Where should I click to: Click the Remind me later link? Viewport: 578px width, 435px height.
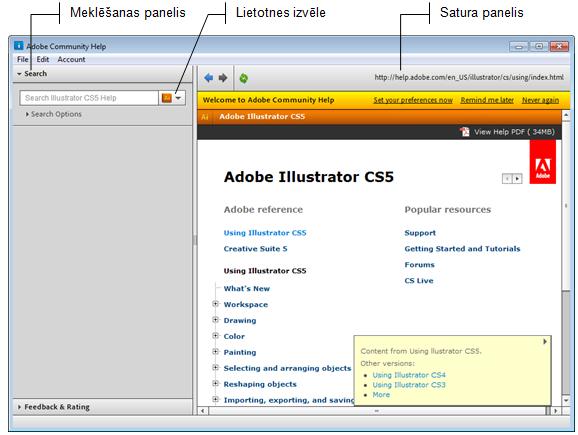pyautogui.click(x=487, y=100)
